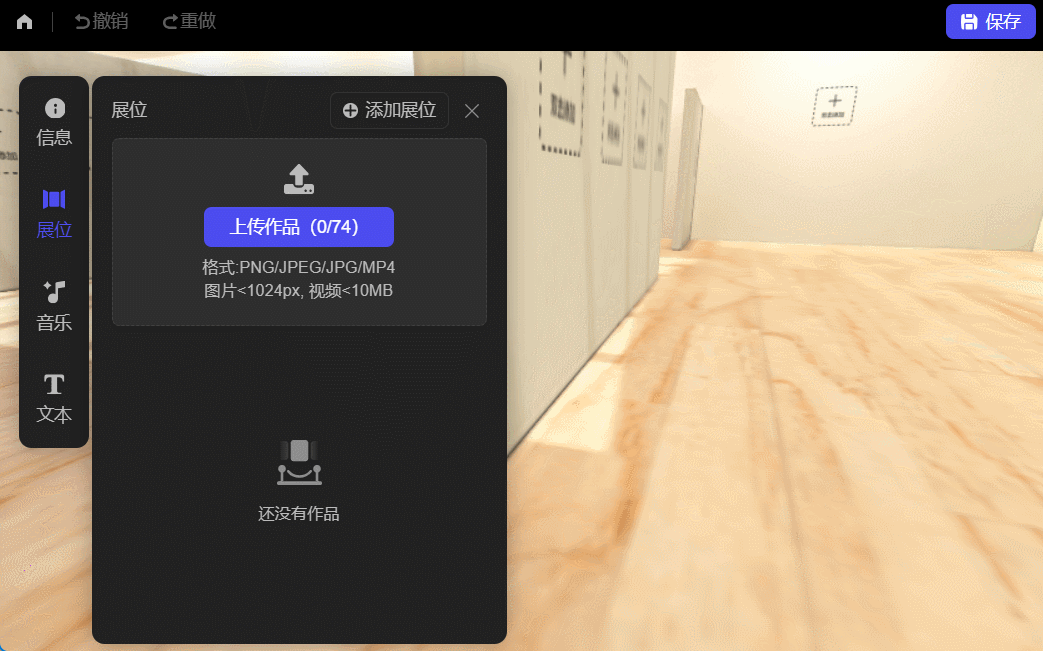This screenshot has width=1043, height=651.
Task: Click the empty-state artwork icon
Action: point(298,462)
